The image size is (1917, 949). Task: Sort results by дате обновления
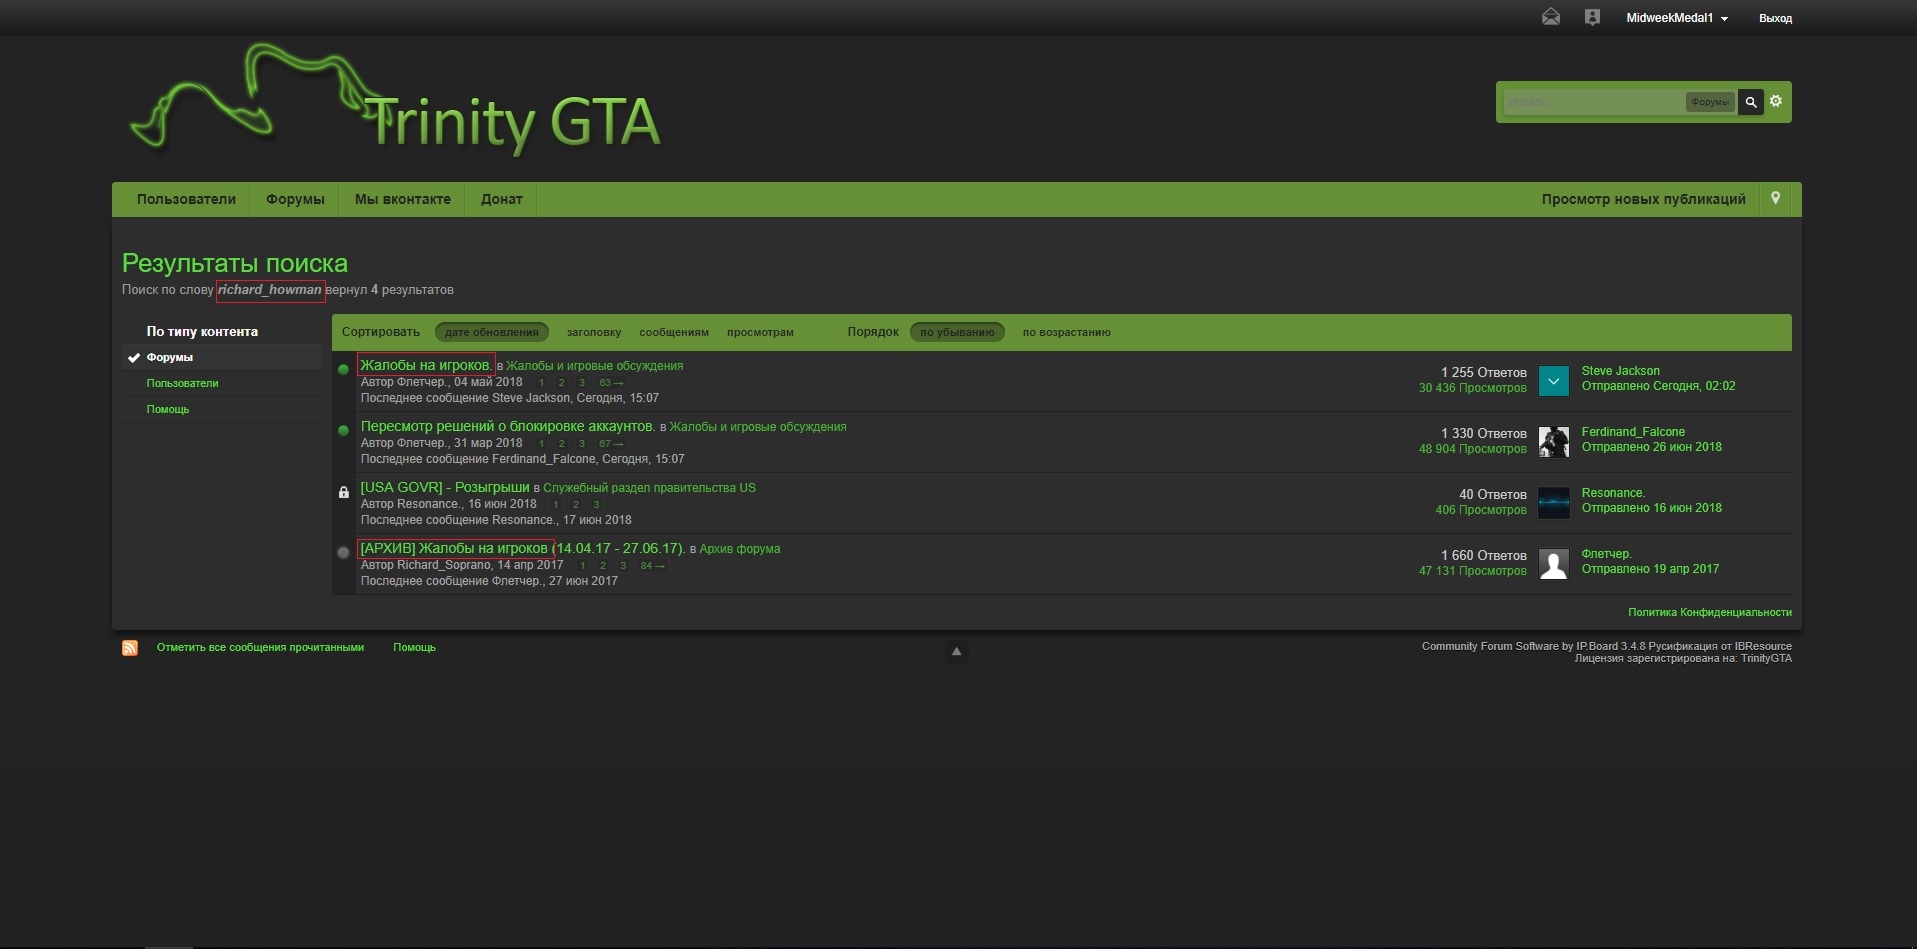click(x=491, y=332)
